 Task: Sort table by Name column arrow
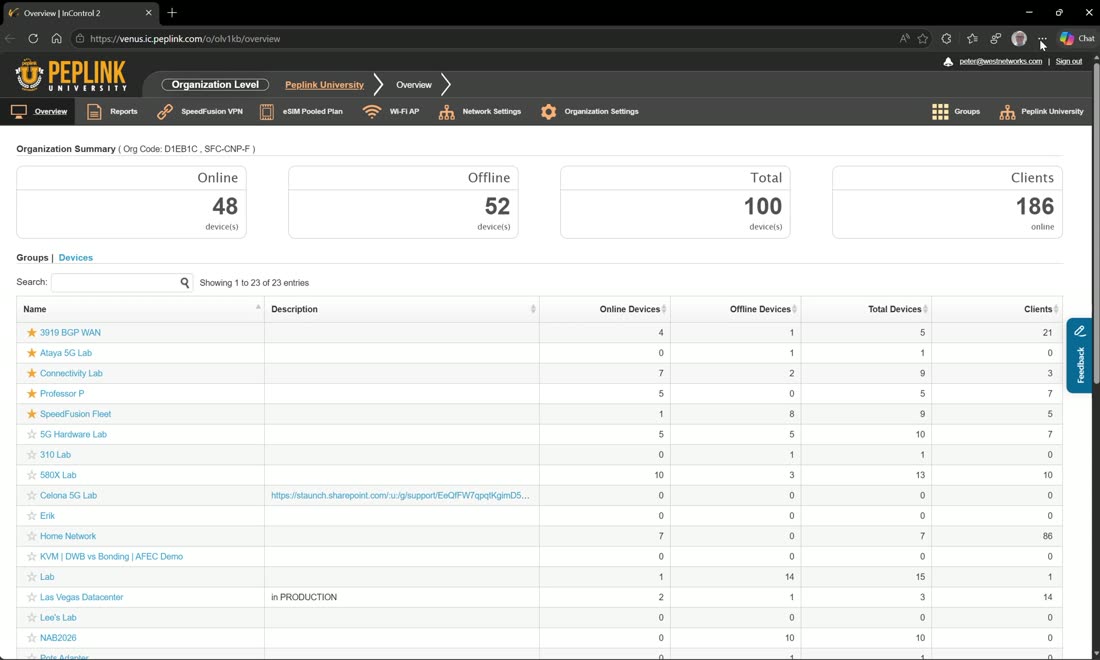click(x=258, y=307)
